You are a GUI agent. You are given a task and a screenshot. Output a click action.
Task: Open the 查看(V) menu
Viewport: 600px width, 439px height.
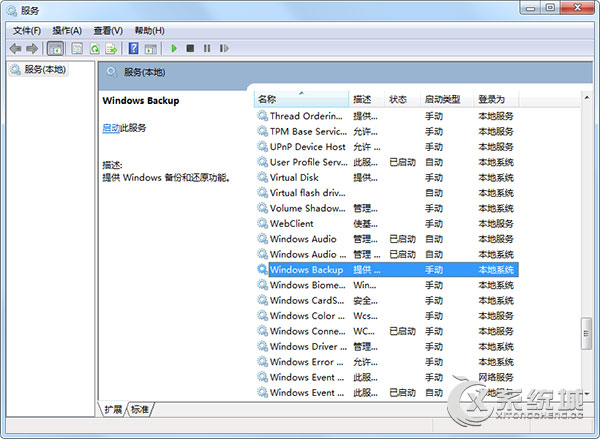tap(108, 31)
